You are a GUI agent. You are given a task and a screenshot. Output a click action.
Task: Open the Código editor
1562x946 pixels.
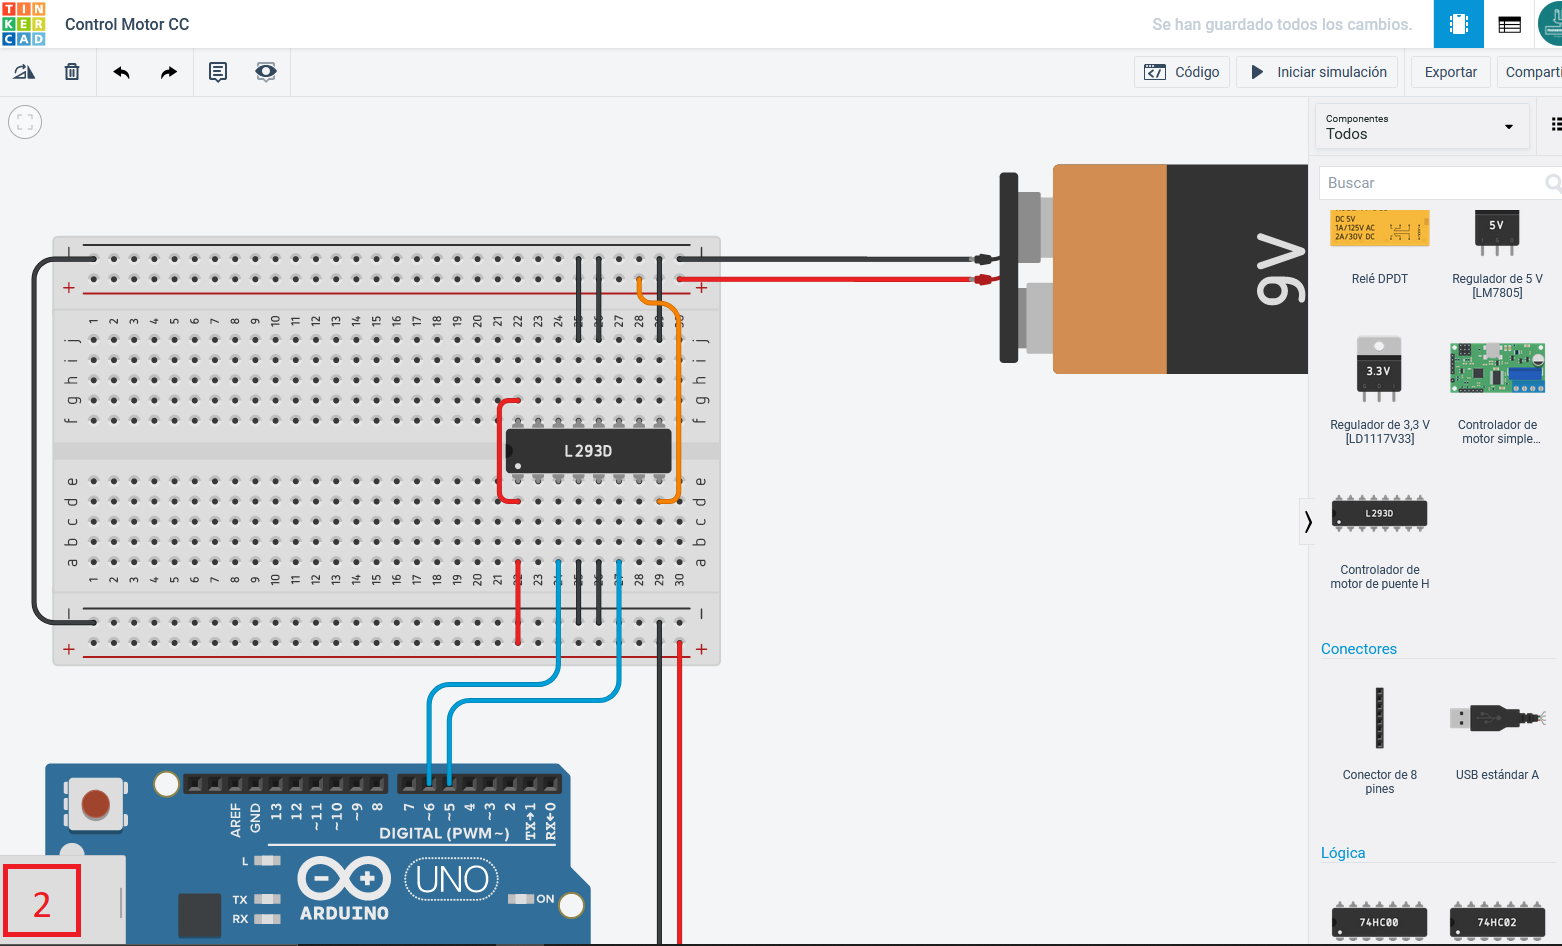tap(1182, 72)
